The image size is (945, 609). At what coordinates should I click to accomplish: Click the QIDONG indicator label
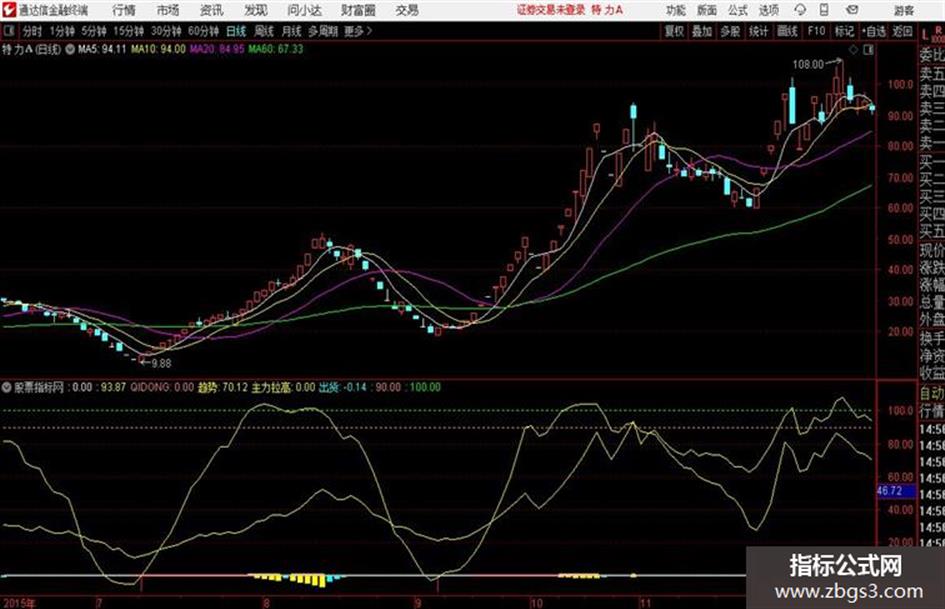(151, 387)
